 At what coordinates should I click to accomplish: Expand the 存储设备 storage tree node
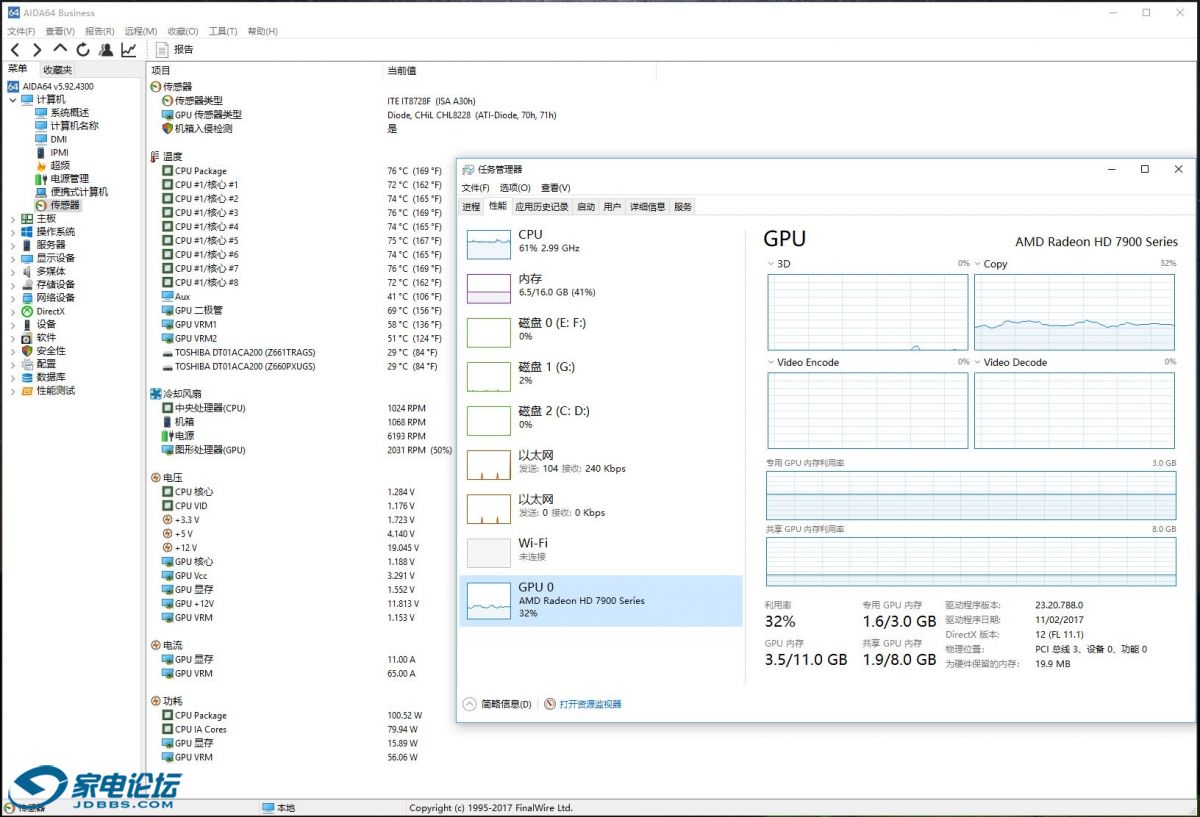click(12, 285)
